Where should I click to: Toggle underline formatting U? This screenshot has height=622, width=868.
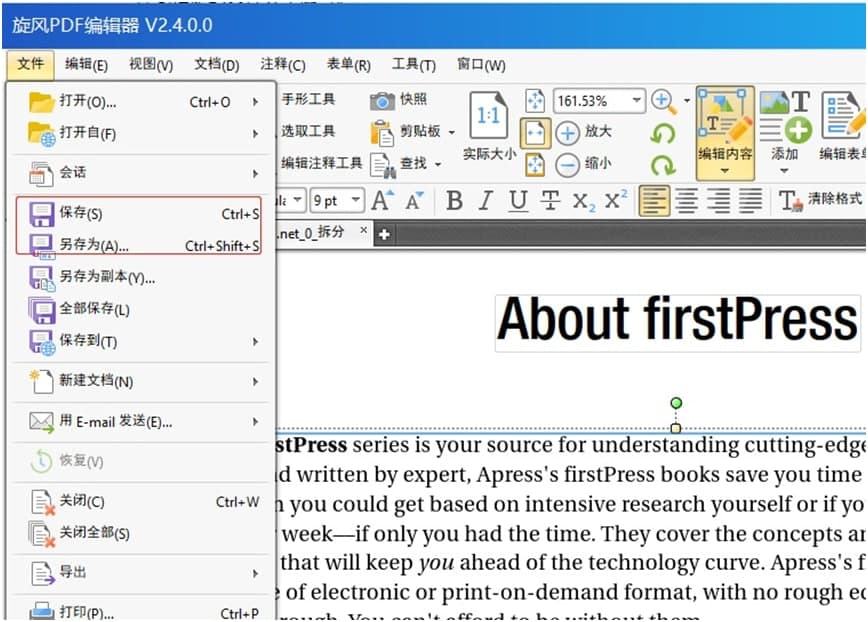click(x=518, y=200)
